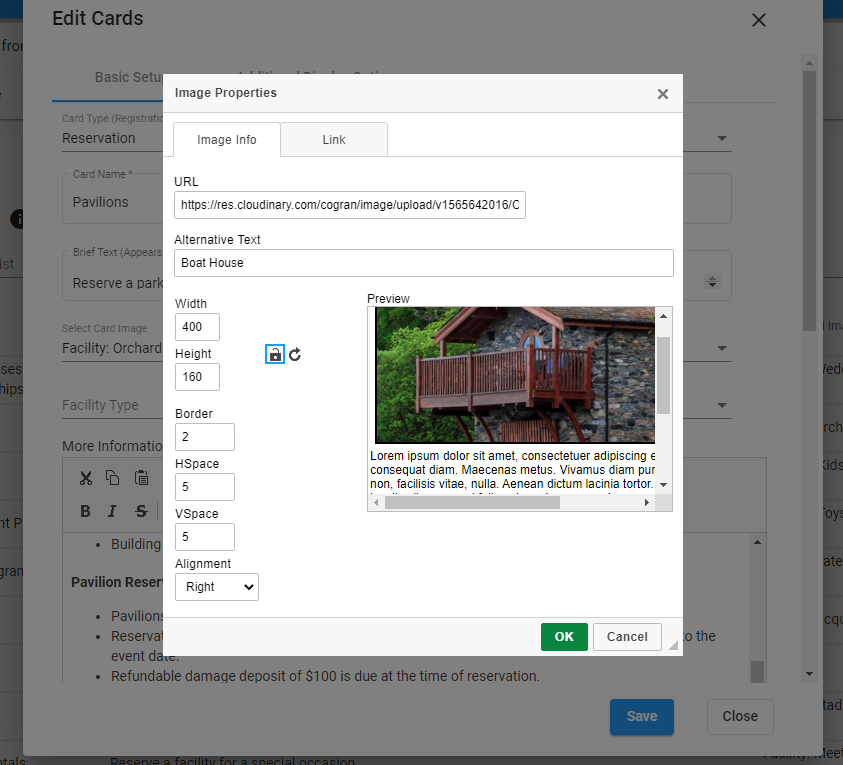
Task: Close the Edit Cards dialog with X
Action: coord(759,20)
